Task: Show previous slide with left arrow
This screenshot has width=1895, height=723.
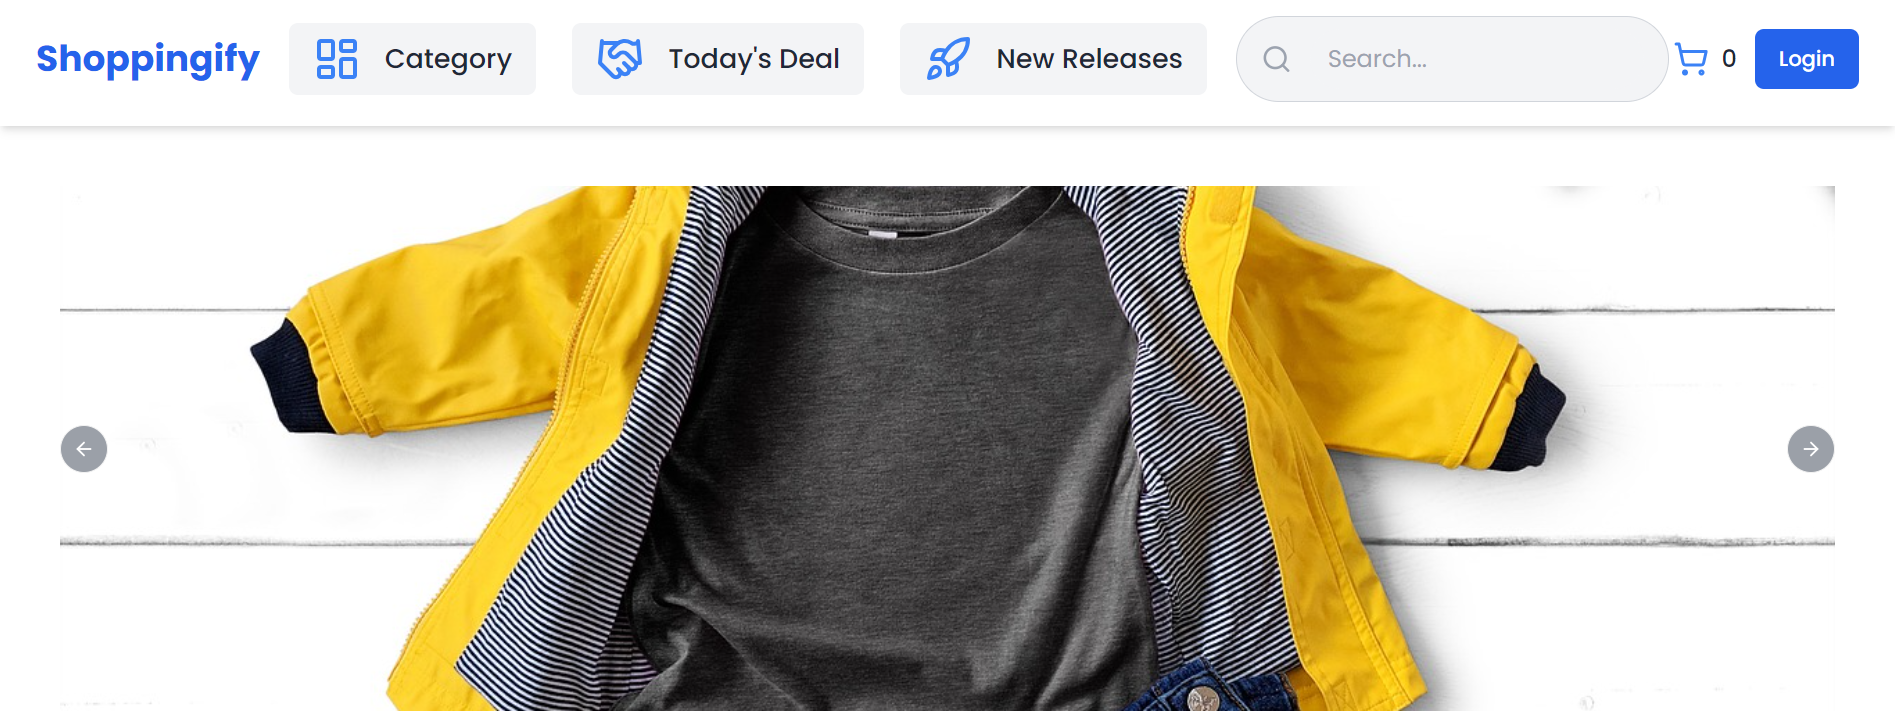Action: coord(84,449)
